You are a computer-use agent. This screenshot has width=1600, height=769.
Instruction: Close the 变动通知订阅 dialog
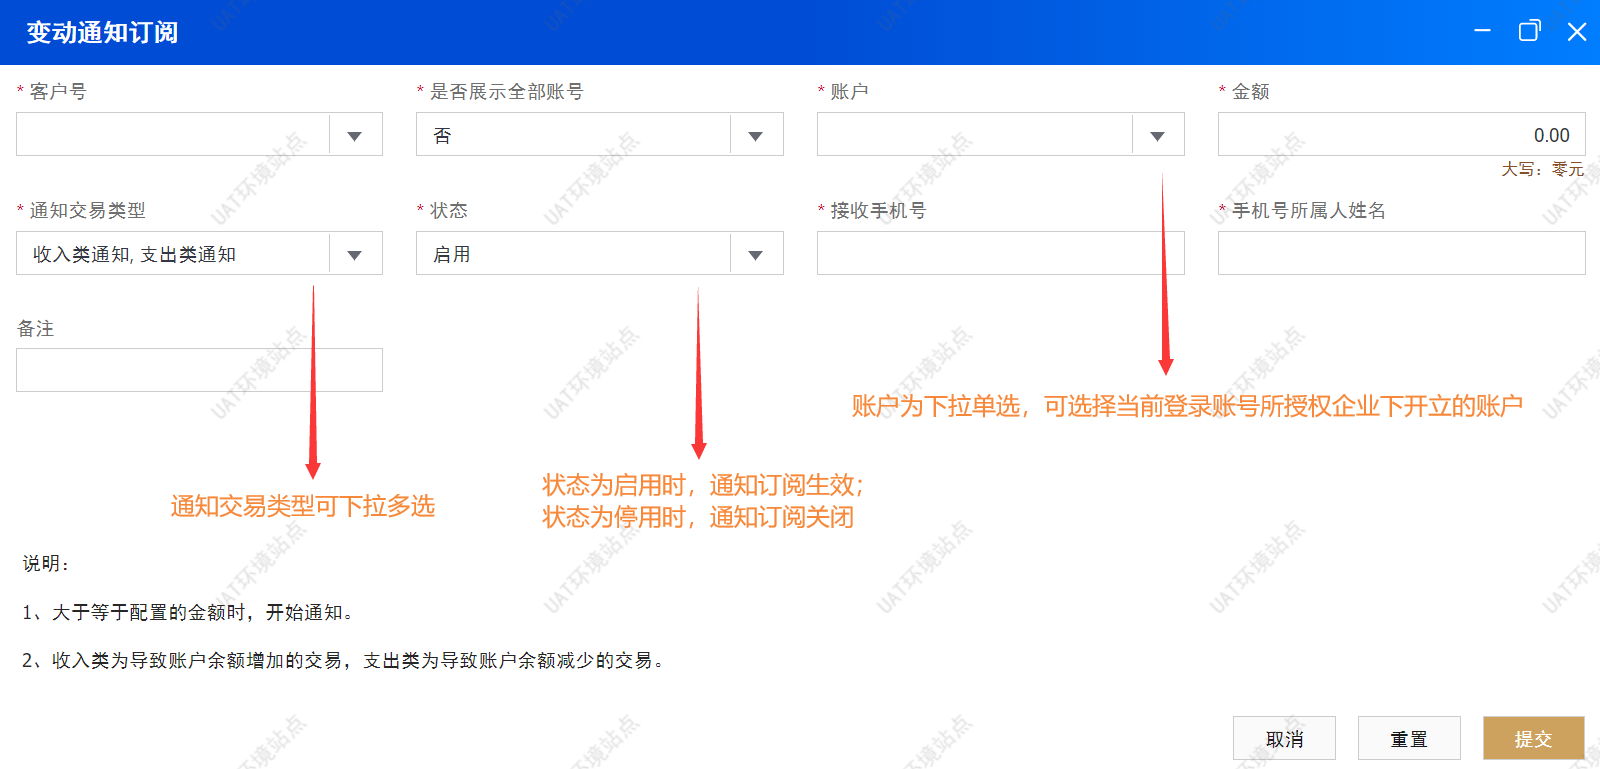click(x=1577, y=31)
